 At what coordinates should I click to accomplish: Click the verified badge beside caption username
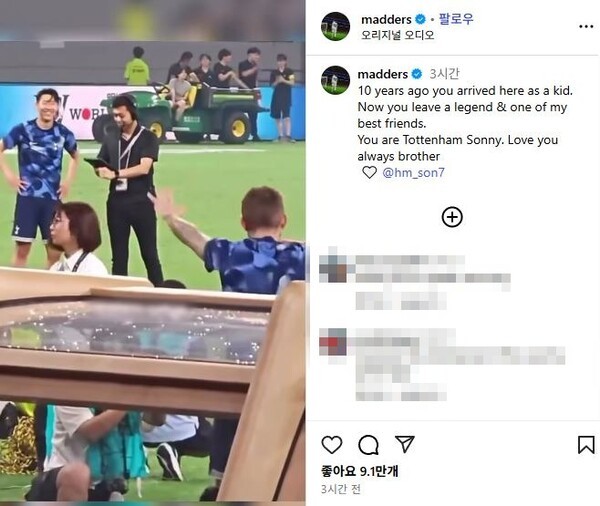(417, 74)
